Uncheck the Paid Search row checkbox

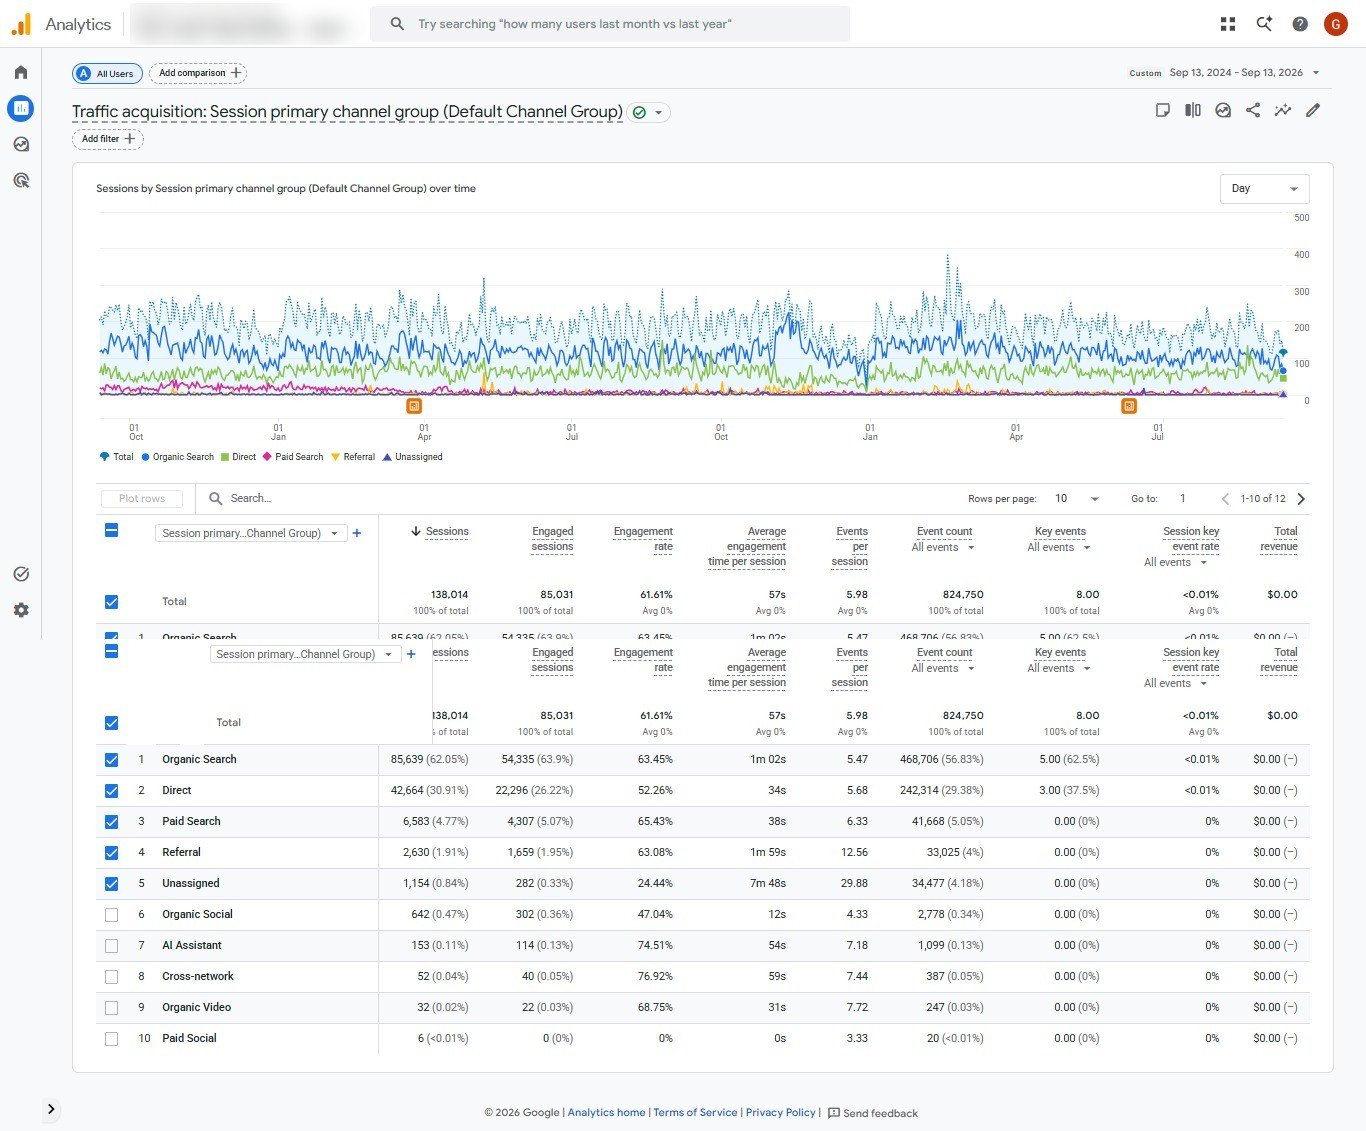[x=111, y=822]
